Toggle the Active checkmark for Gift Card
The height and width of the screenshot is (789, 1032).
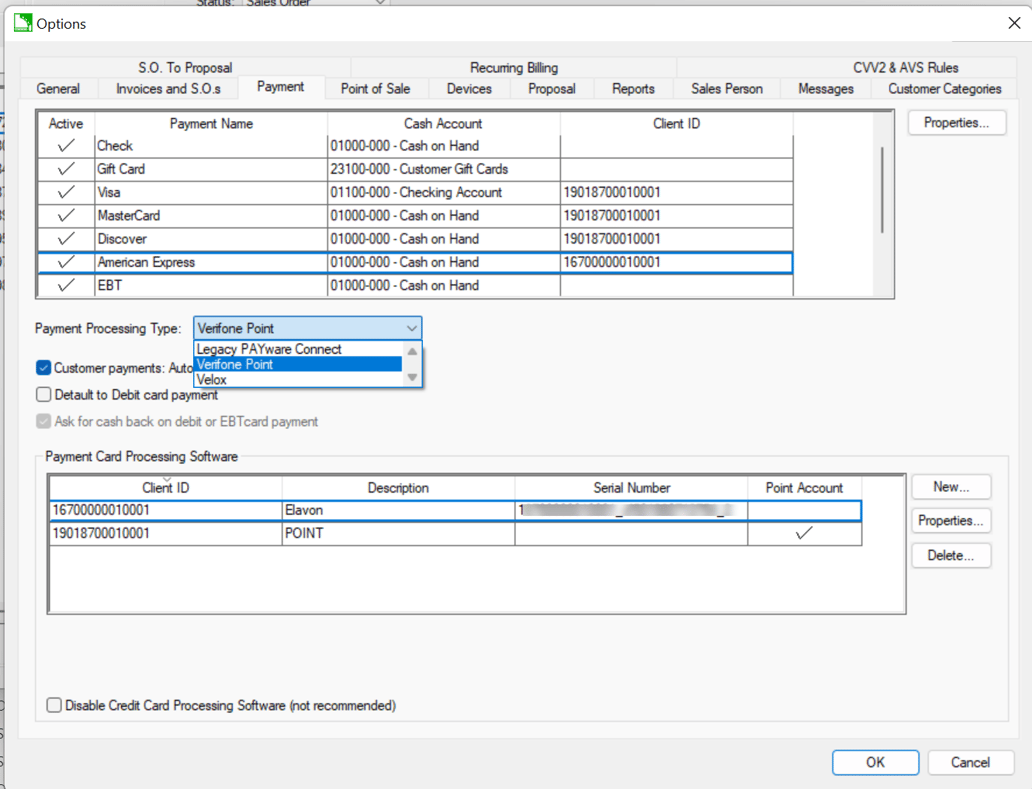tap(64, 169)
